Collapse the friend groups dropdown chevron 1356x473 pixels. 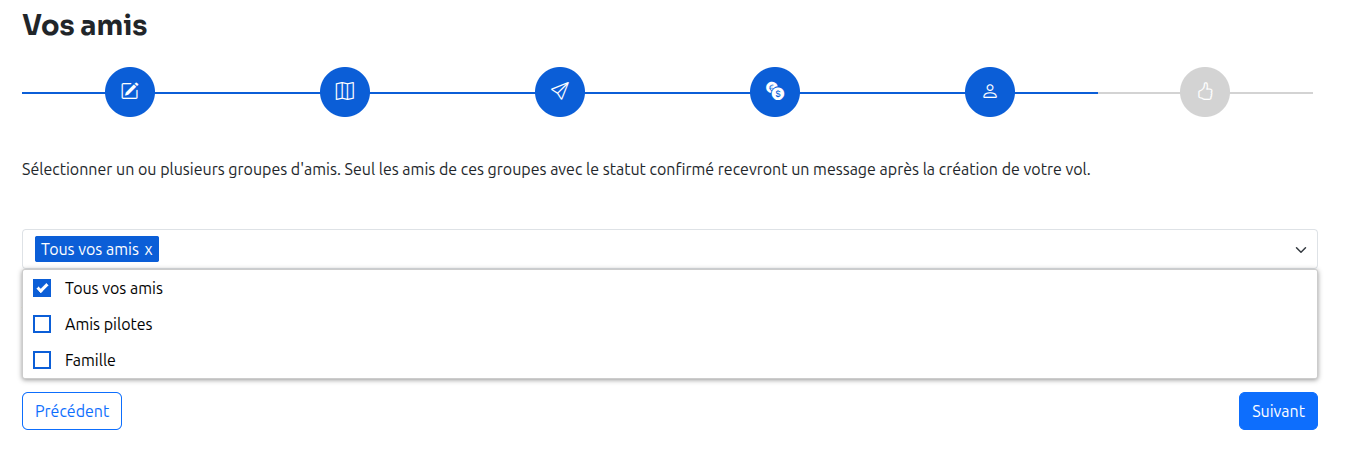coord(1301,249)
